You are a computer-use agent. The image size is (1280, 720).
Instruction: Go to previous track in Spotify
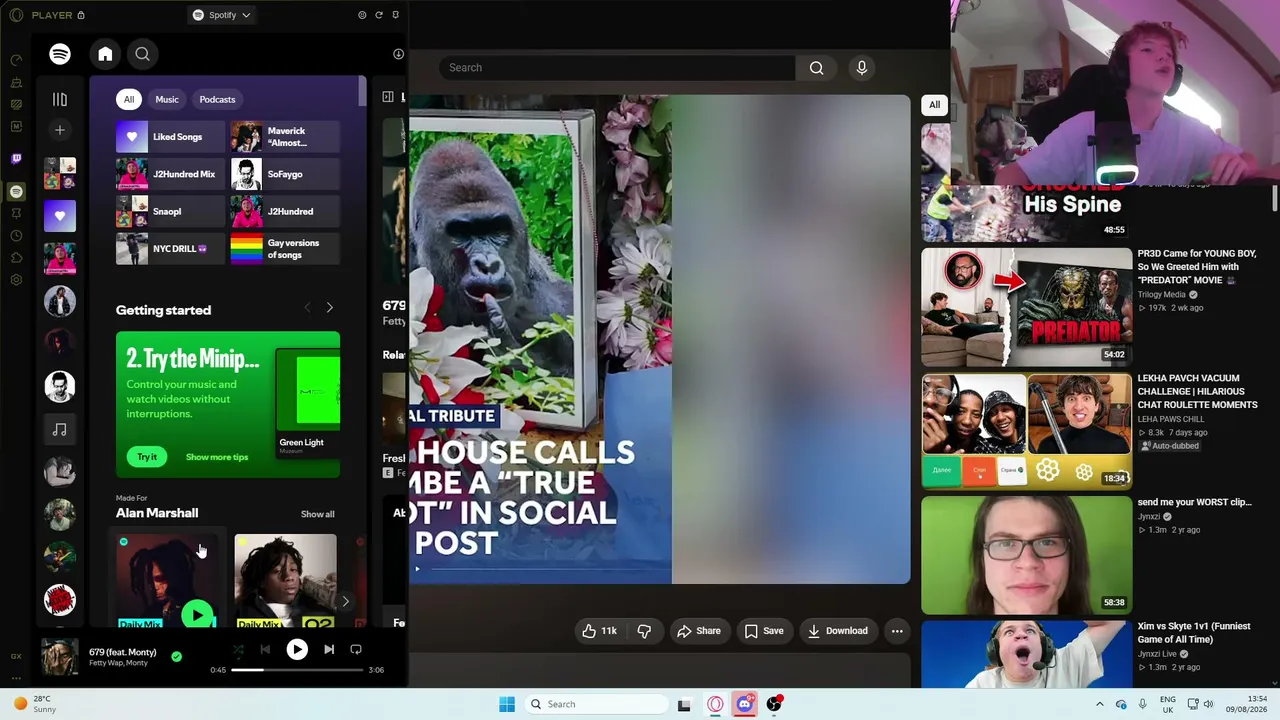[x=265, y=650]
